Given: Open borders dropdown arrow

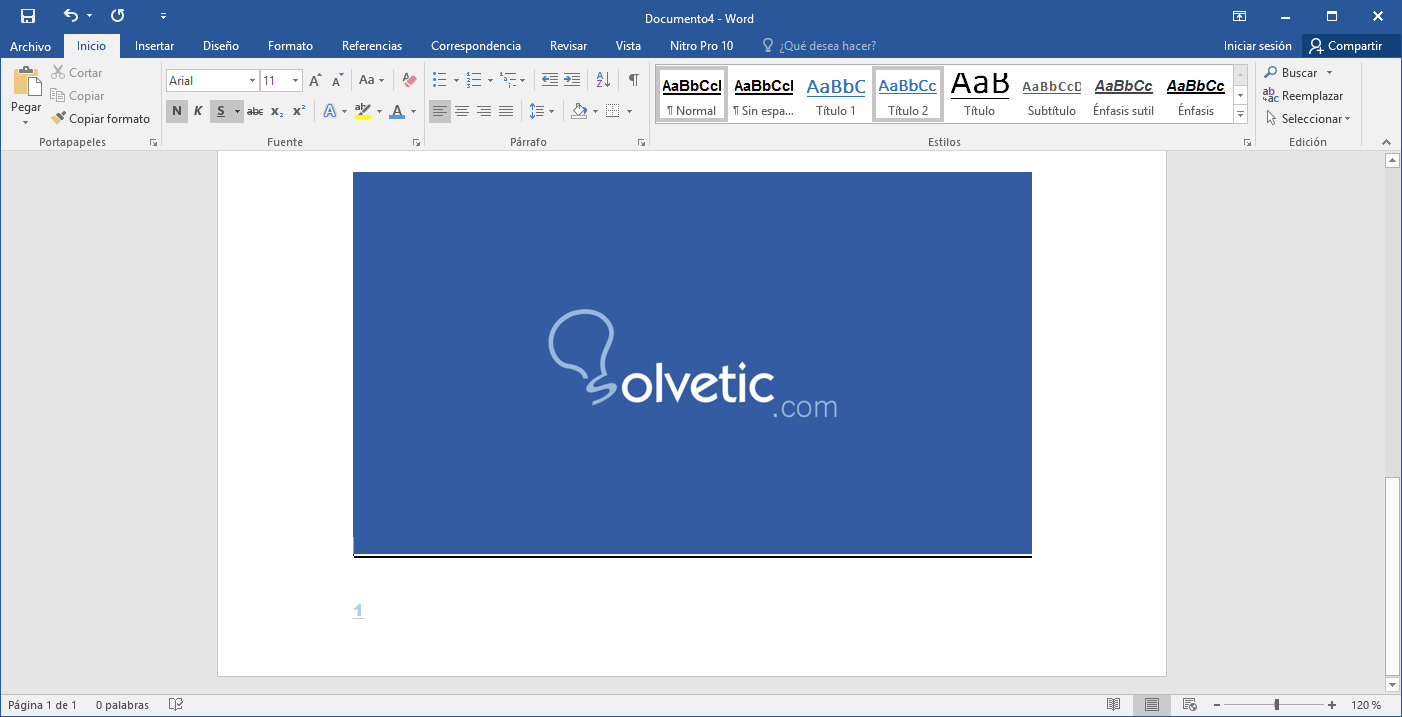Looking at the screenshot, I should click(x=628, y=111).
